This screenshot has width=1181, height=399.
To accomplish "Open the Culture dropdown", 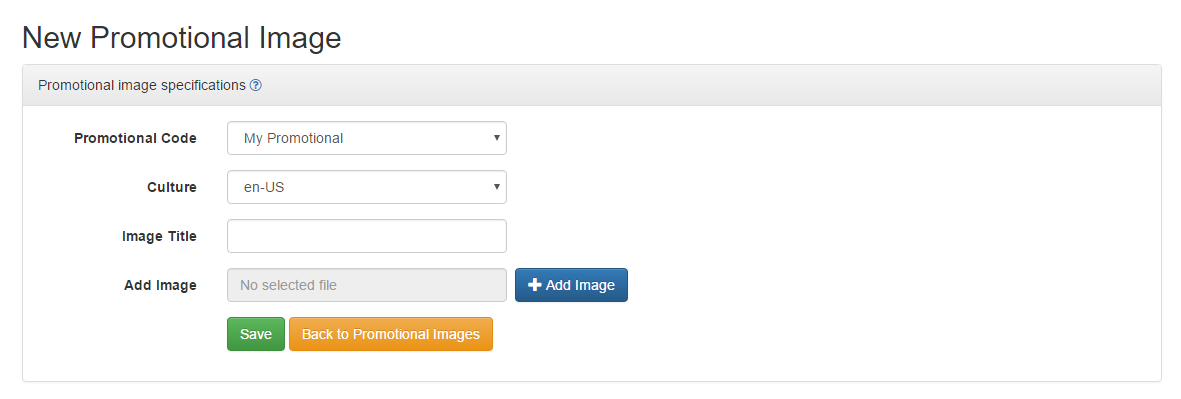I will [x=367, y=187].
